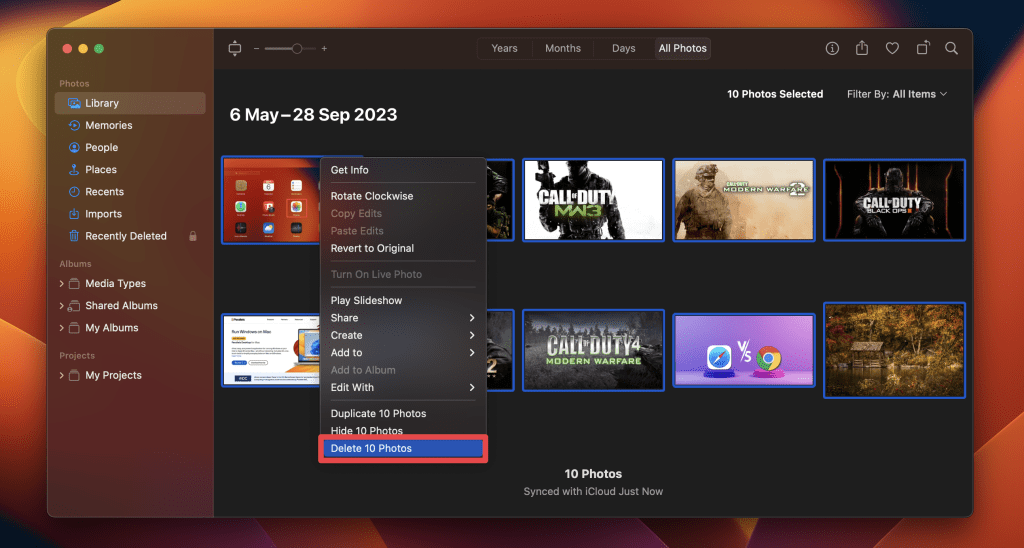This screenshot has width=1024, height=548.
Task: Open Memories in the sidebar
Action: tap(108, 125)
